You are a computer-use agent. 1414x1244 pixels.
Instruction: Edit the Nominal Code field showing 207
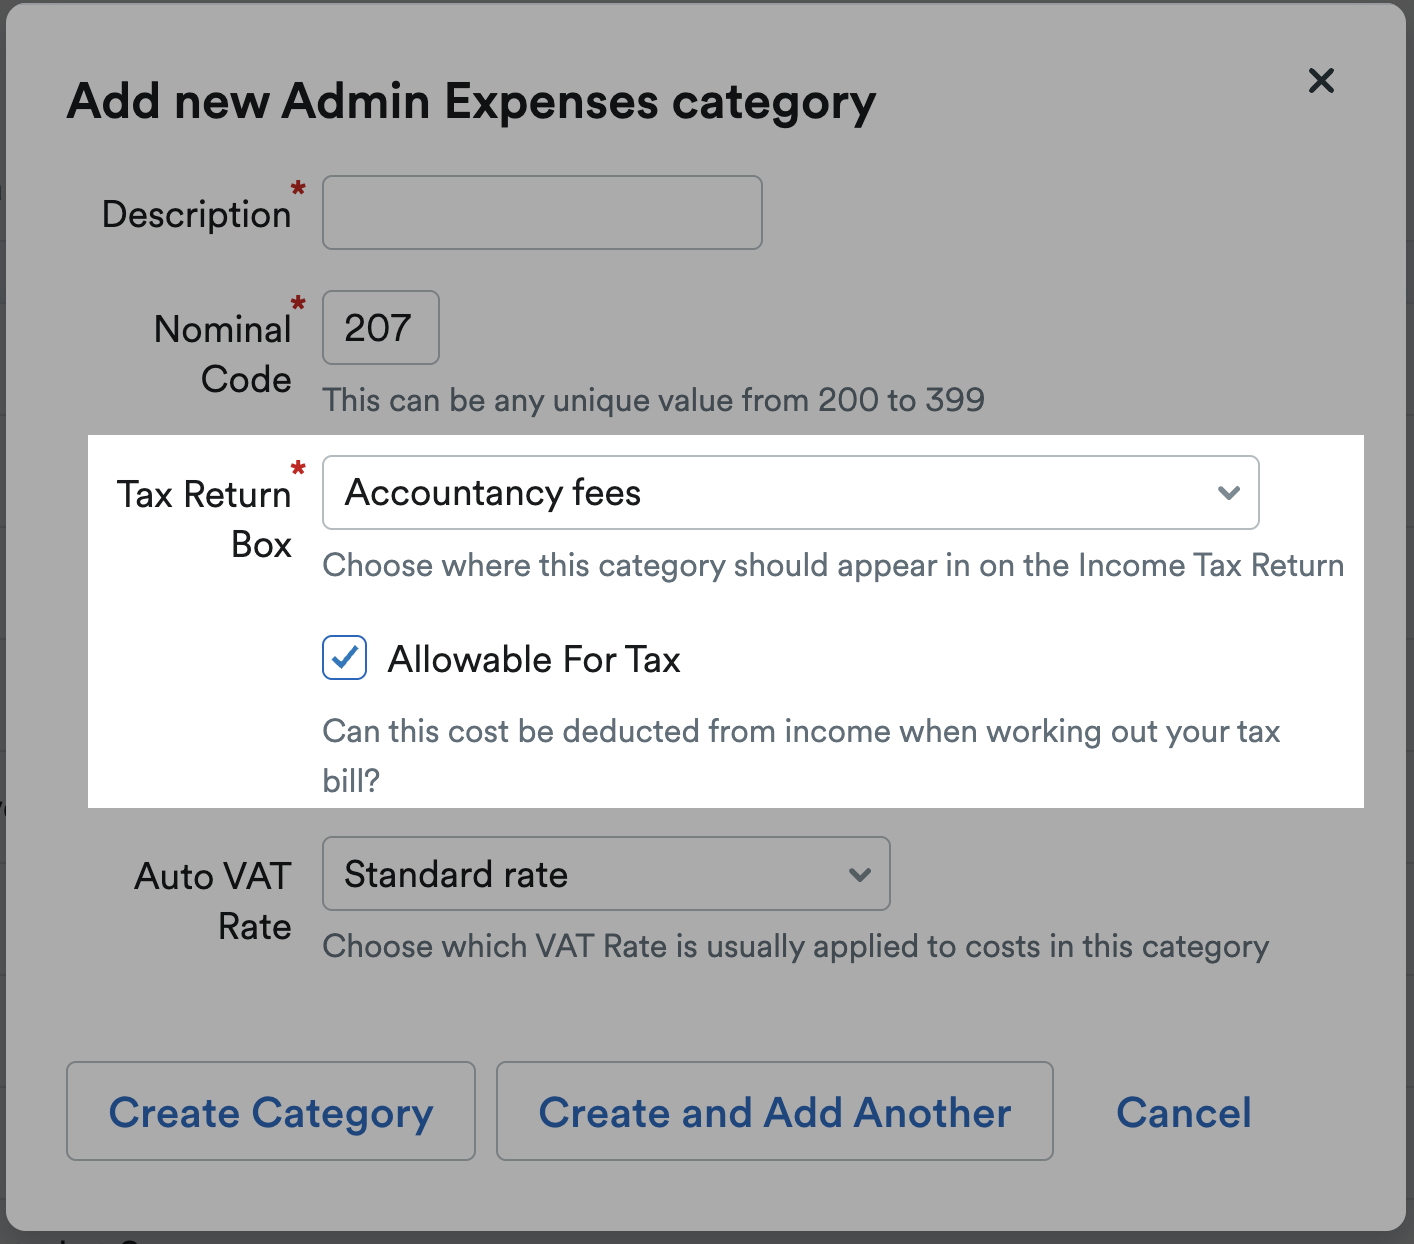tap(381, 328)
